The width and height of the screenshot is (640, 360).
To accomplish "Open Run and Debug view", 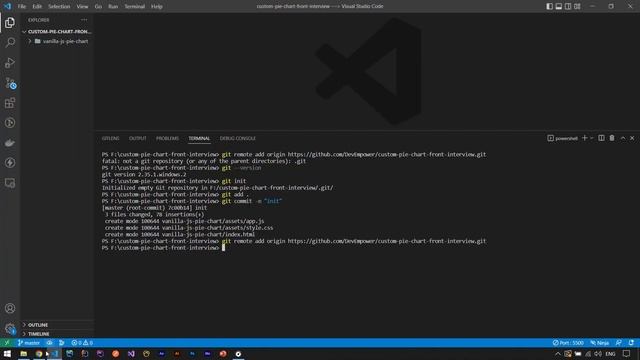I will coord(10,62).
